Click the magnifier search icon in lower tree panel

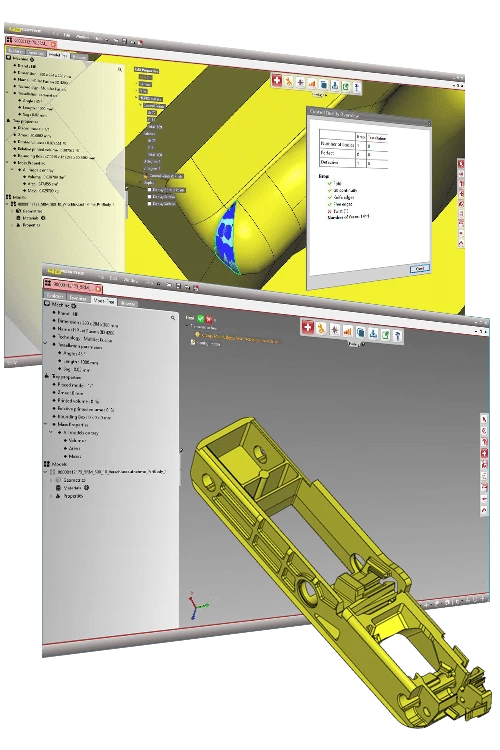point(173,317)
